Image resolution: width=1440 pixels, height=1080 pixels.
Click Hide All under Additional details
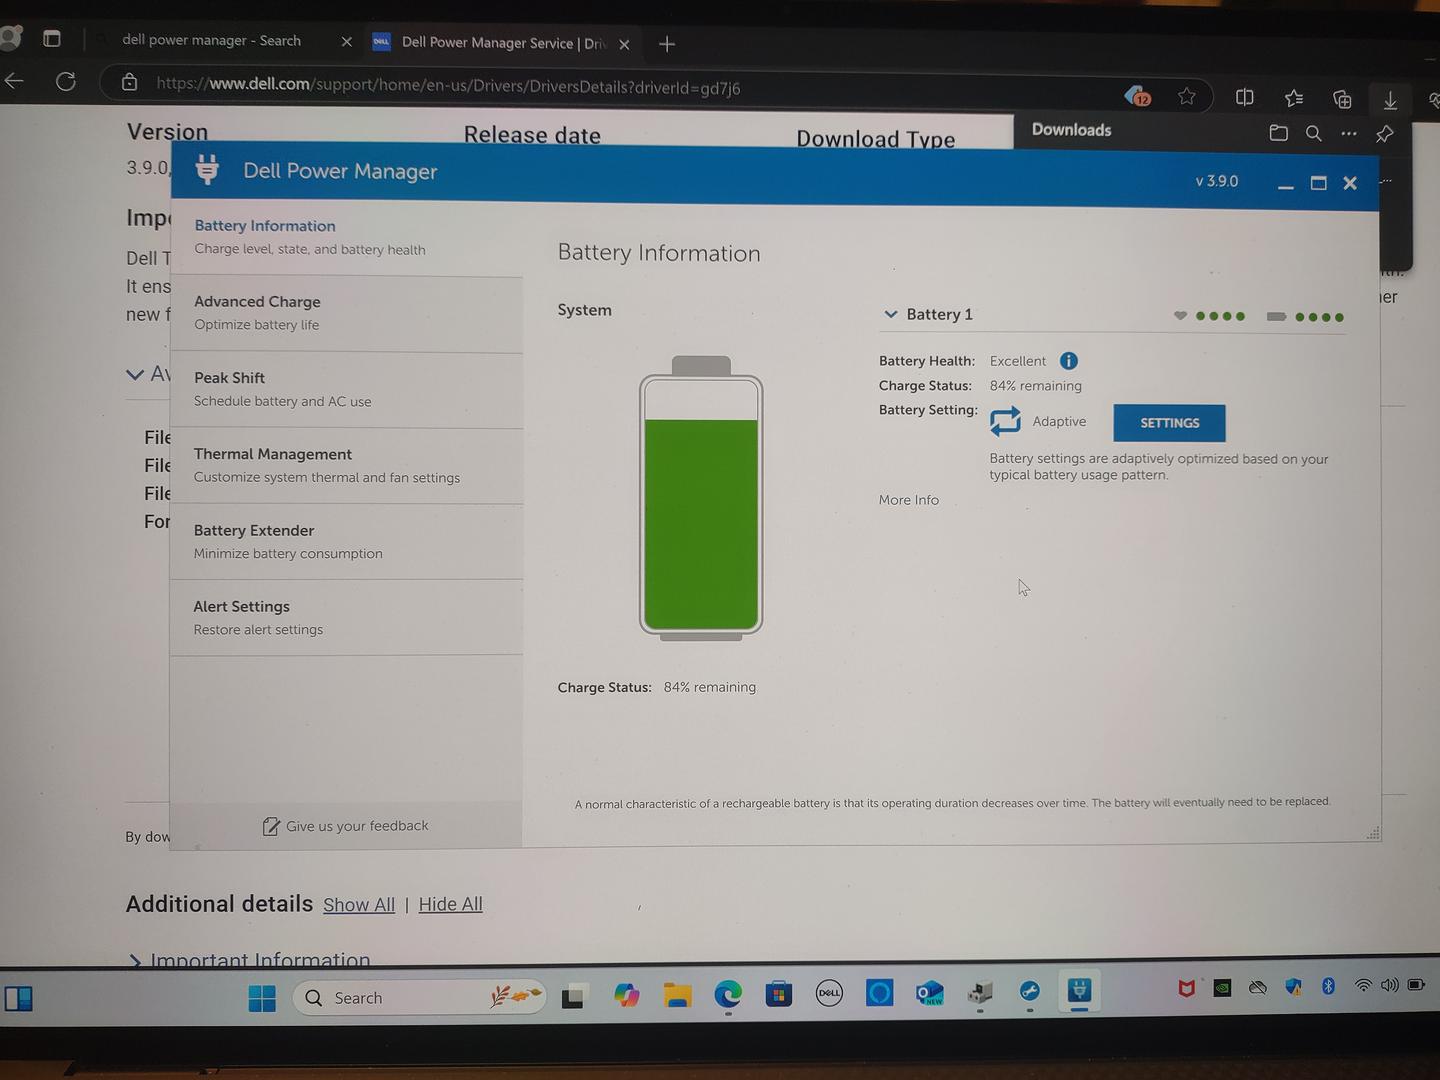point(450,904)
